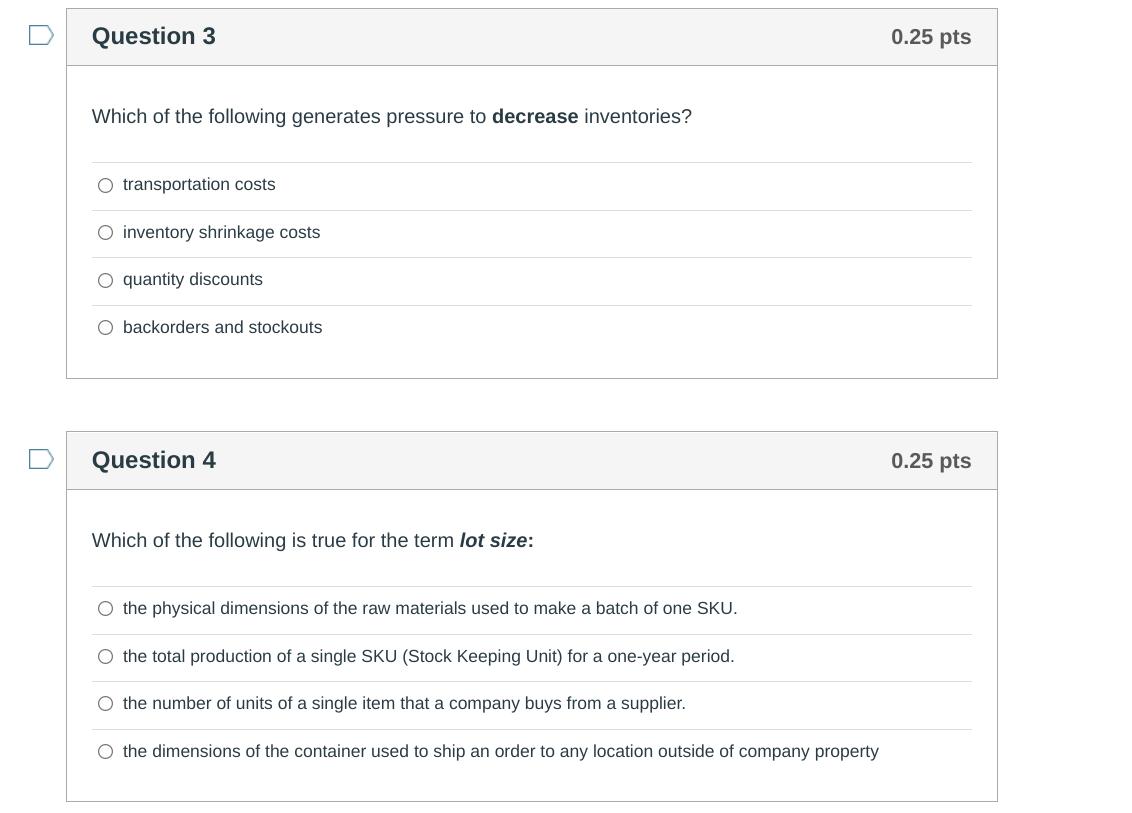Viewport: 1132px width, 813px height.
Task: Click the Question 4 header
Action: point(153,460)
